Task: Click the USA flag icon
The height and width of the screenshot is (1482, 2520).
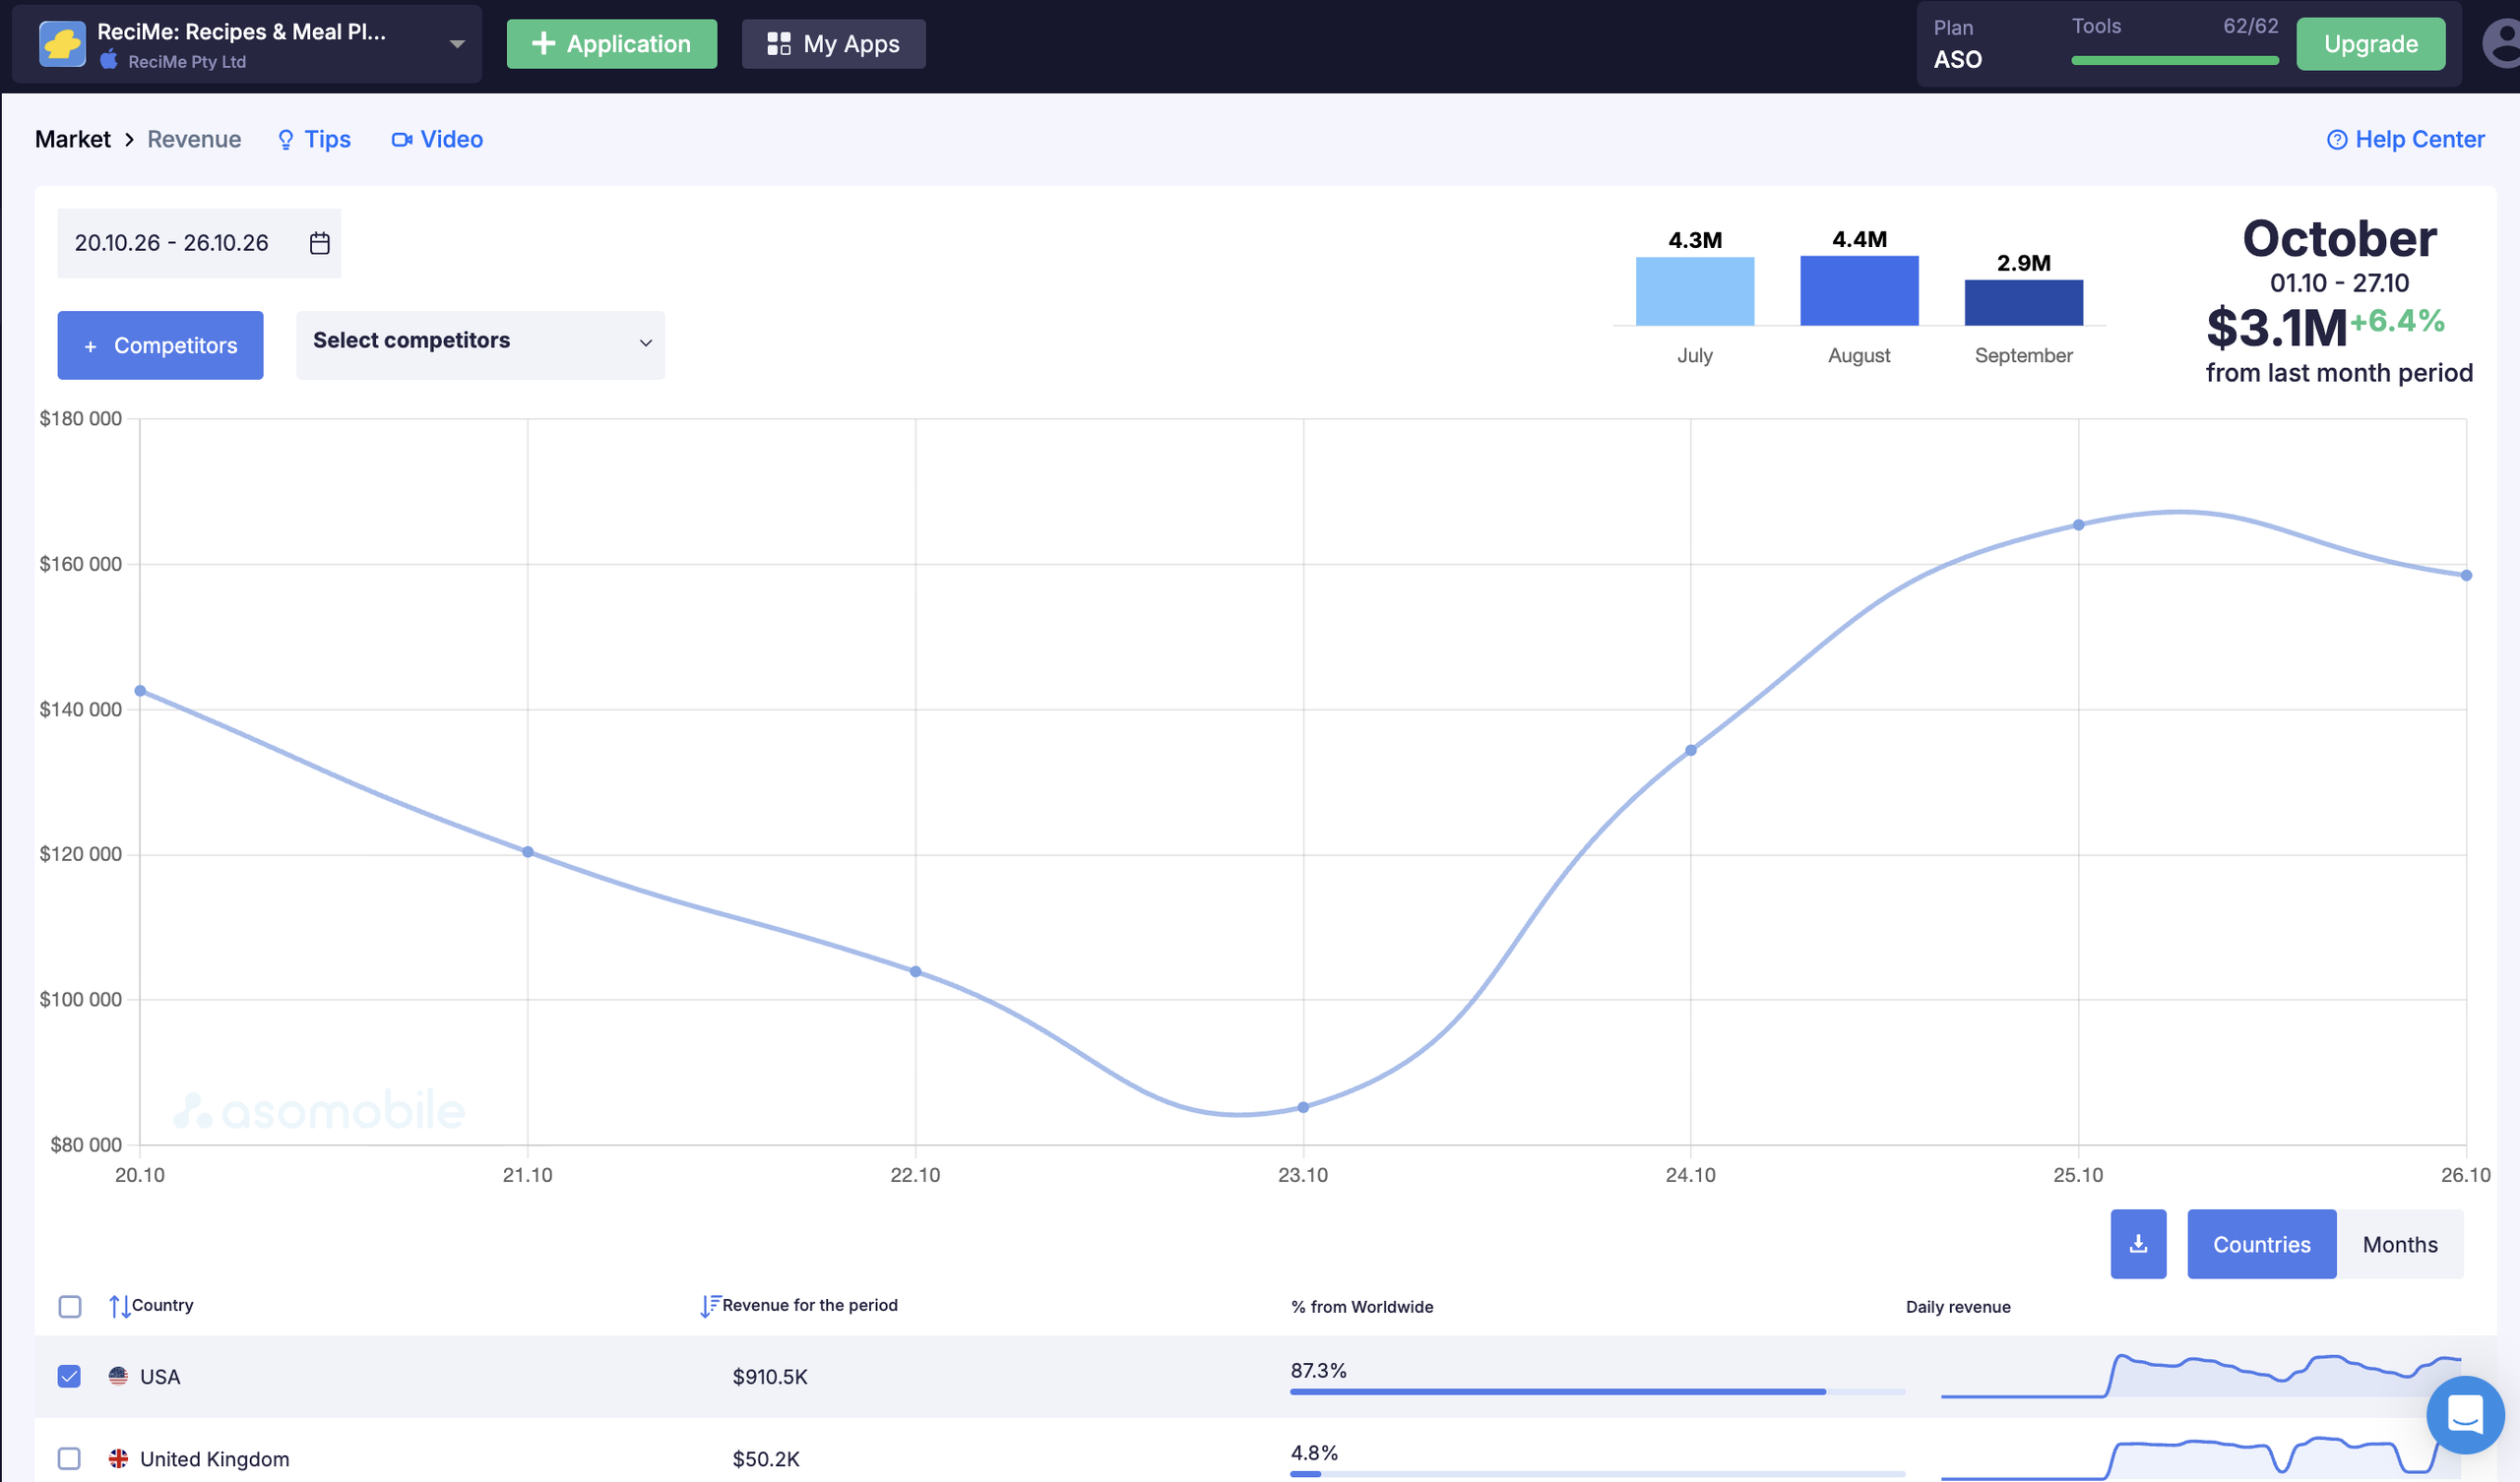Action: click(118, 1376)
